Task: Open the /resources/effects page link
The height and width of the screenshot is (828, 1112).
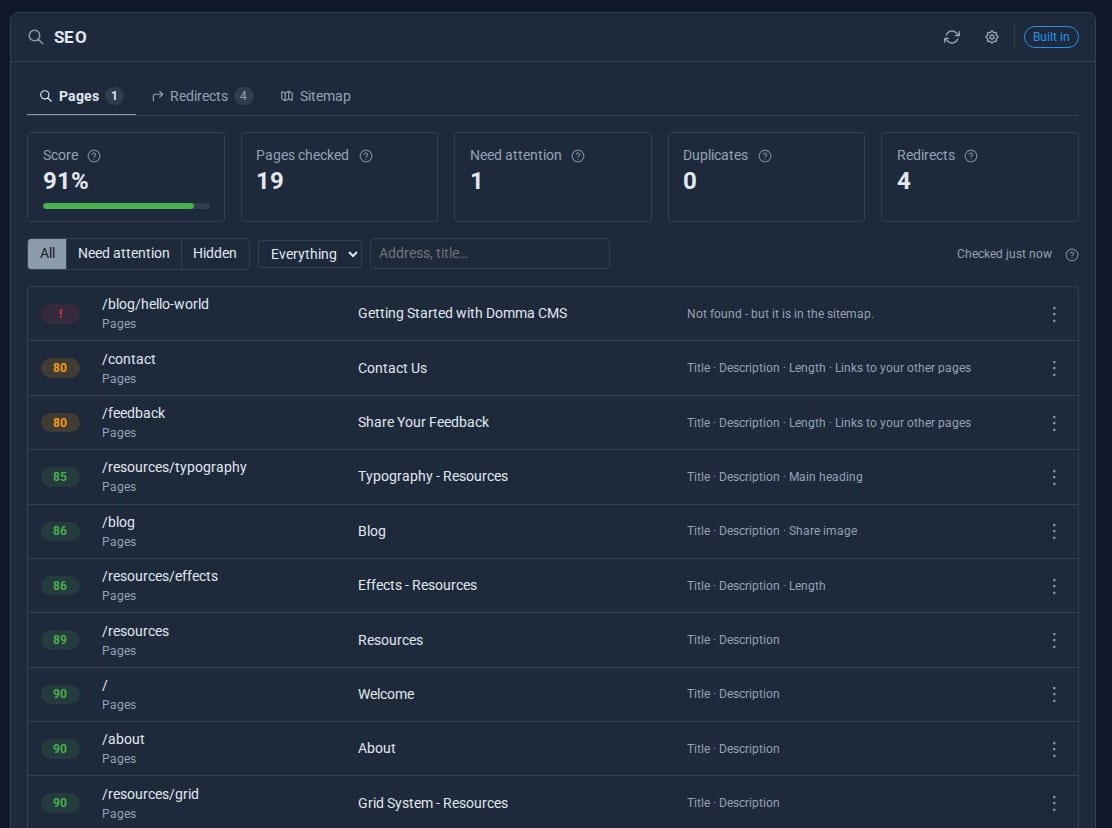Action: click(x=160, y=576)
